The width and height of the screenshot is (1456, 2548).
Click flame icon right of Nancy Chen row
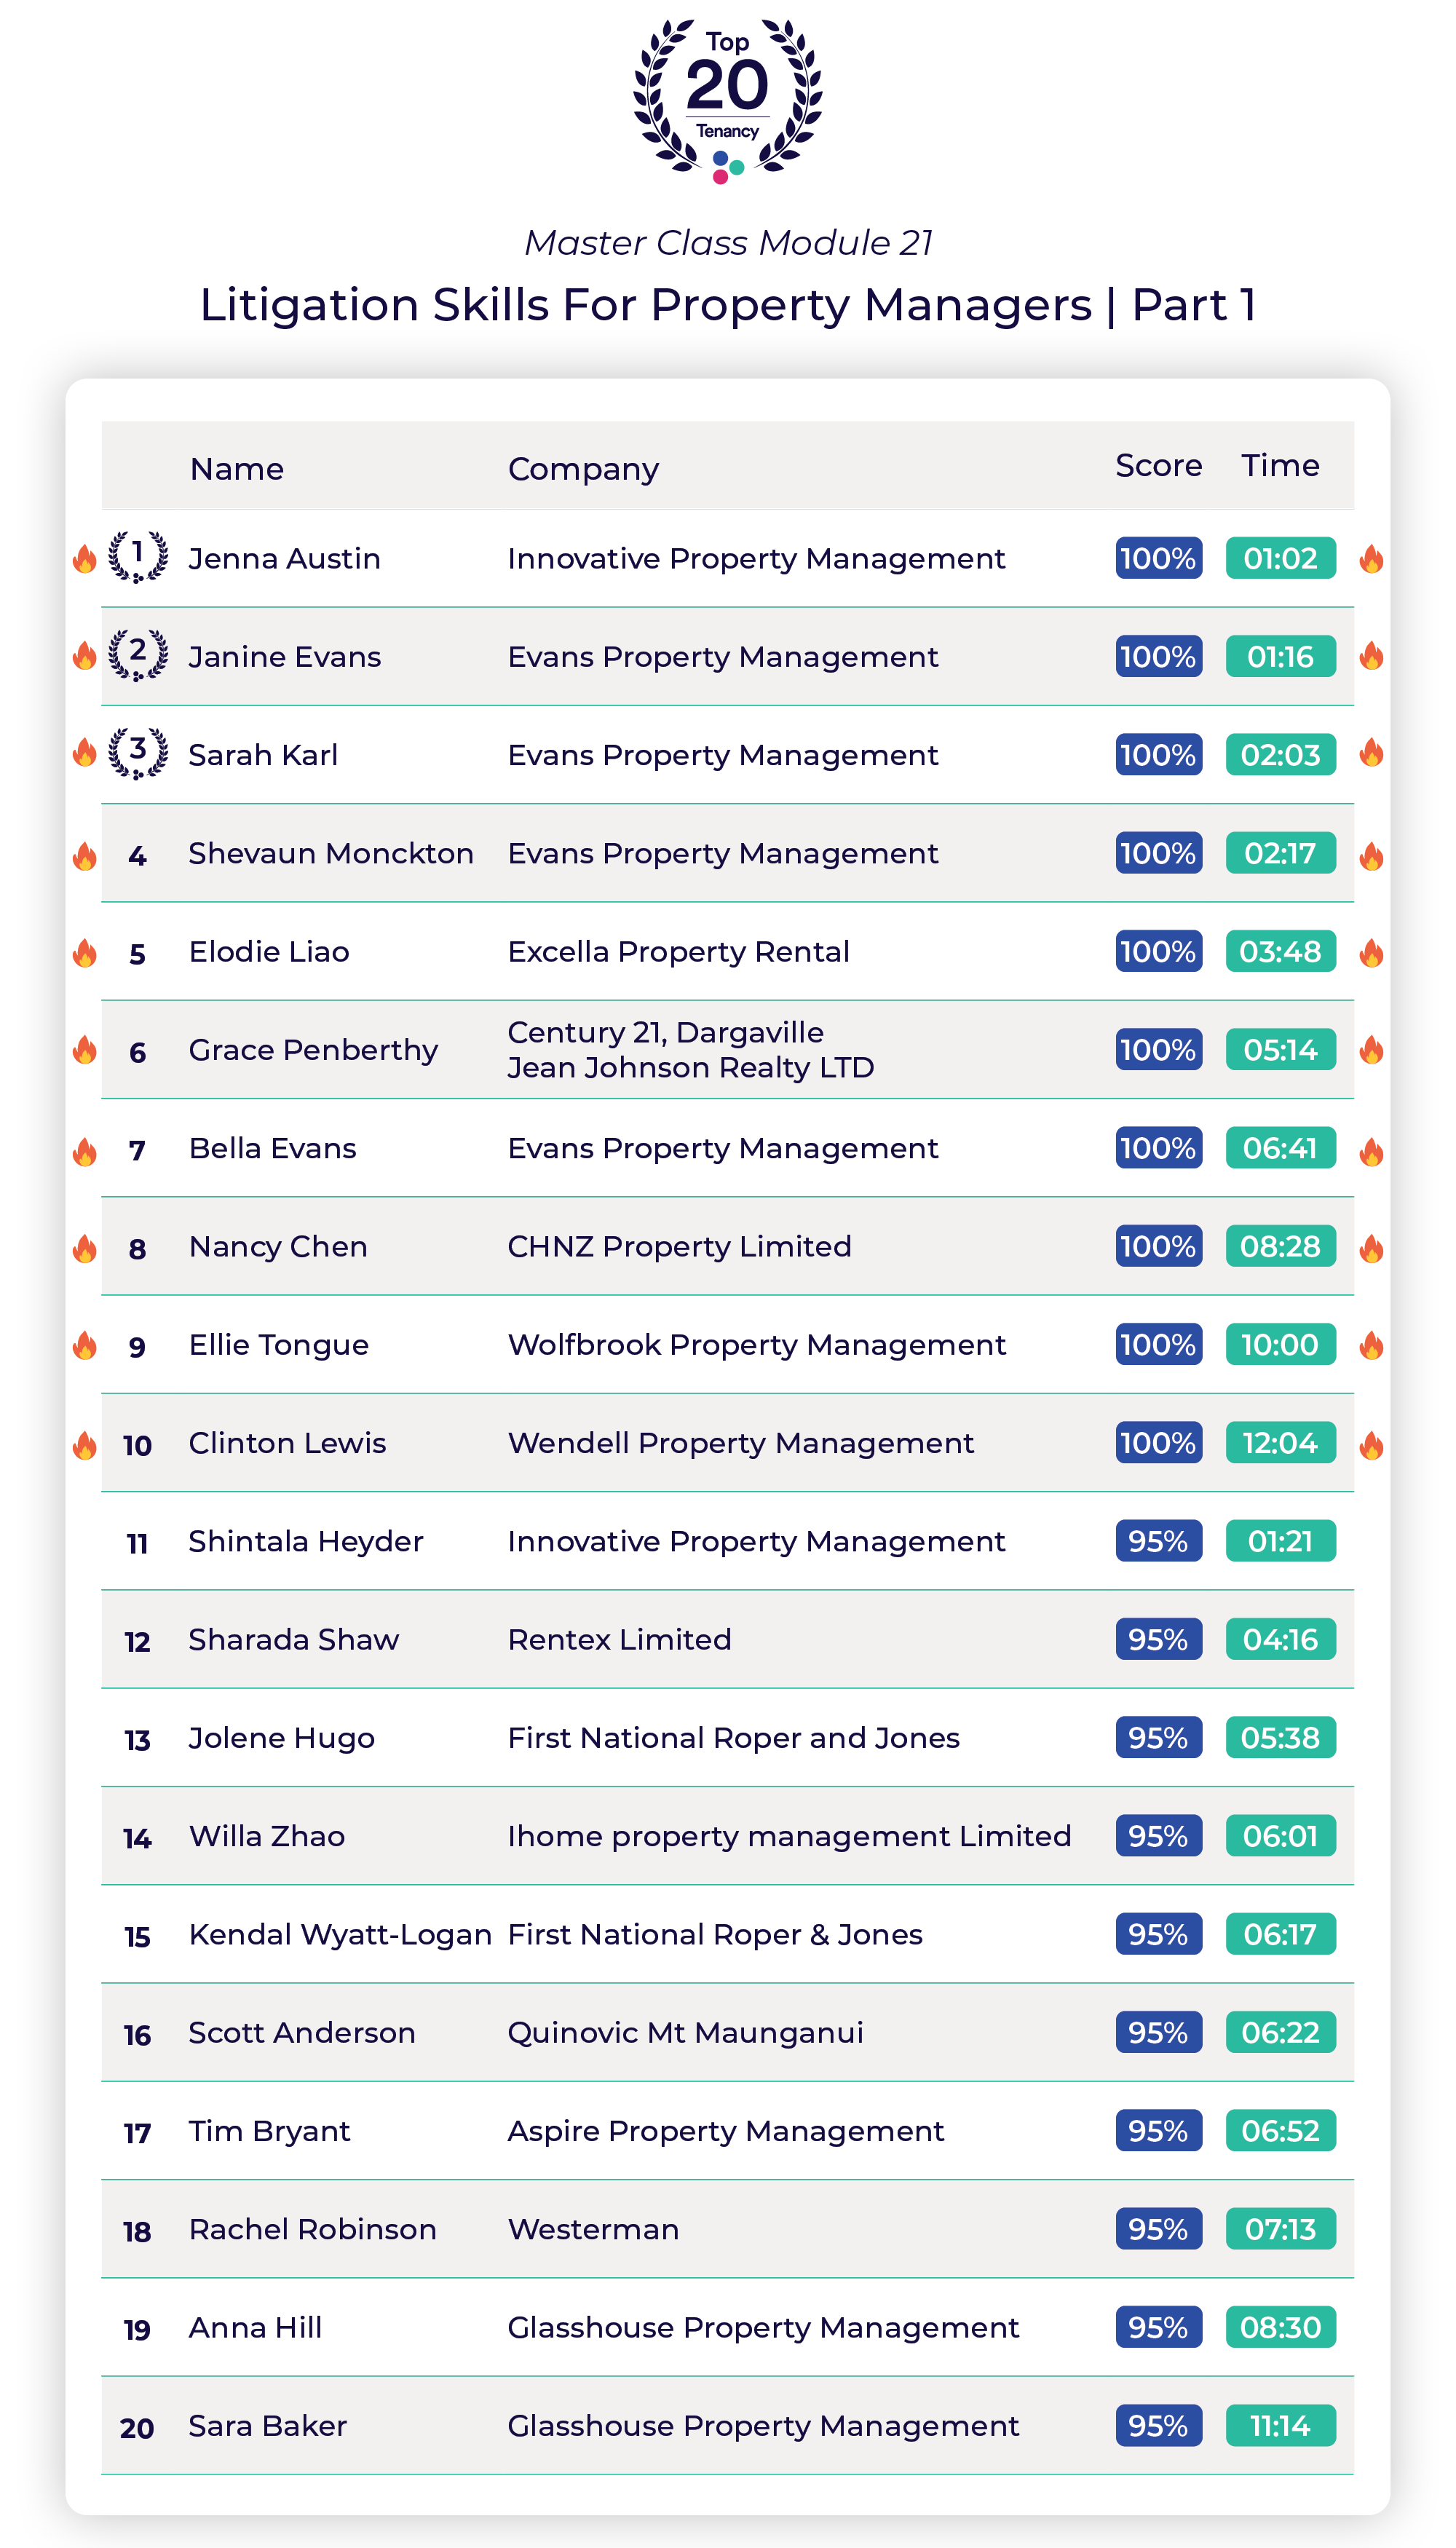1371,1248
